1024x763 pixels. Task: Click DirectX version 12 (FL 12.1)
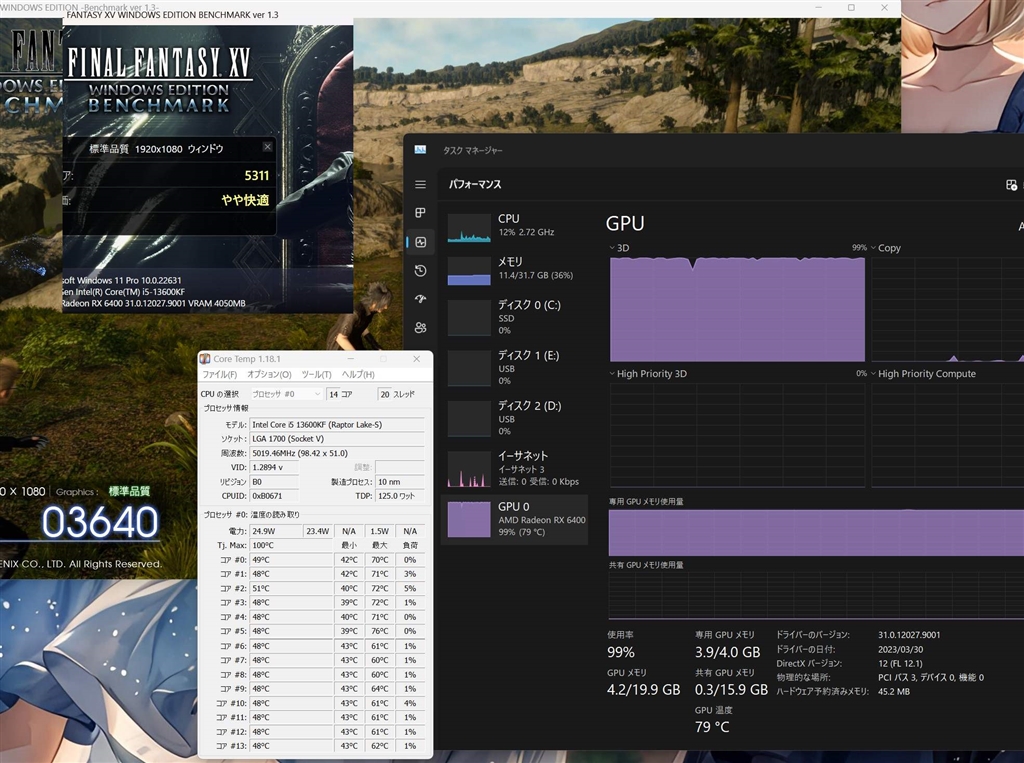click(x=900, y=663)
